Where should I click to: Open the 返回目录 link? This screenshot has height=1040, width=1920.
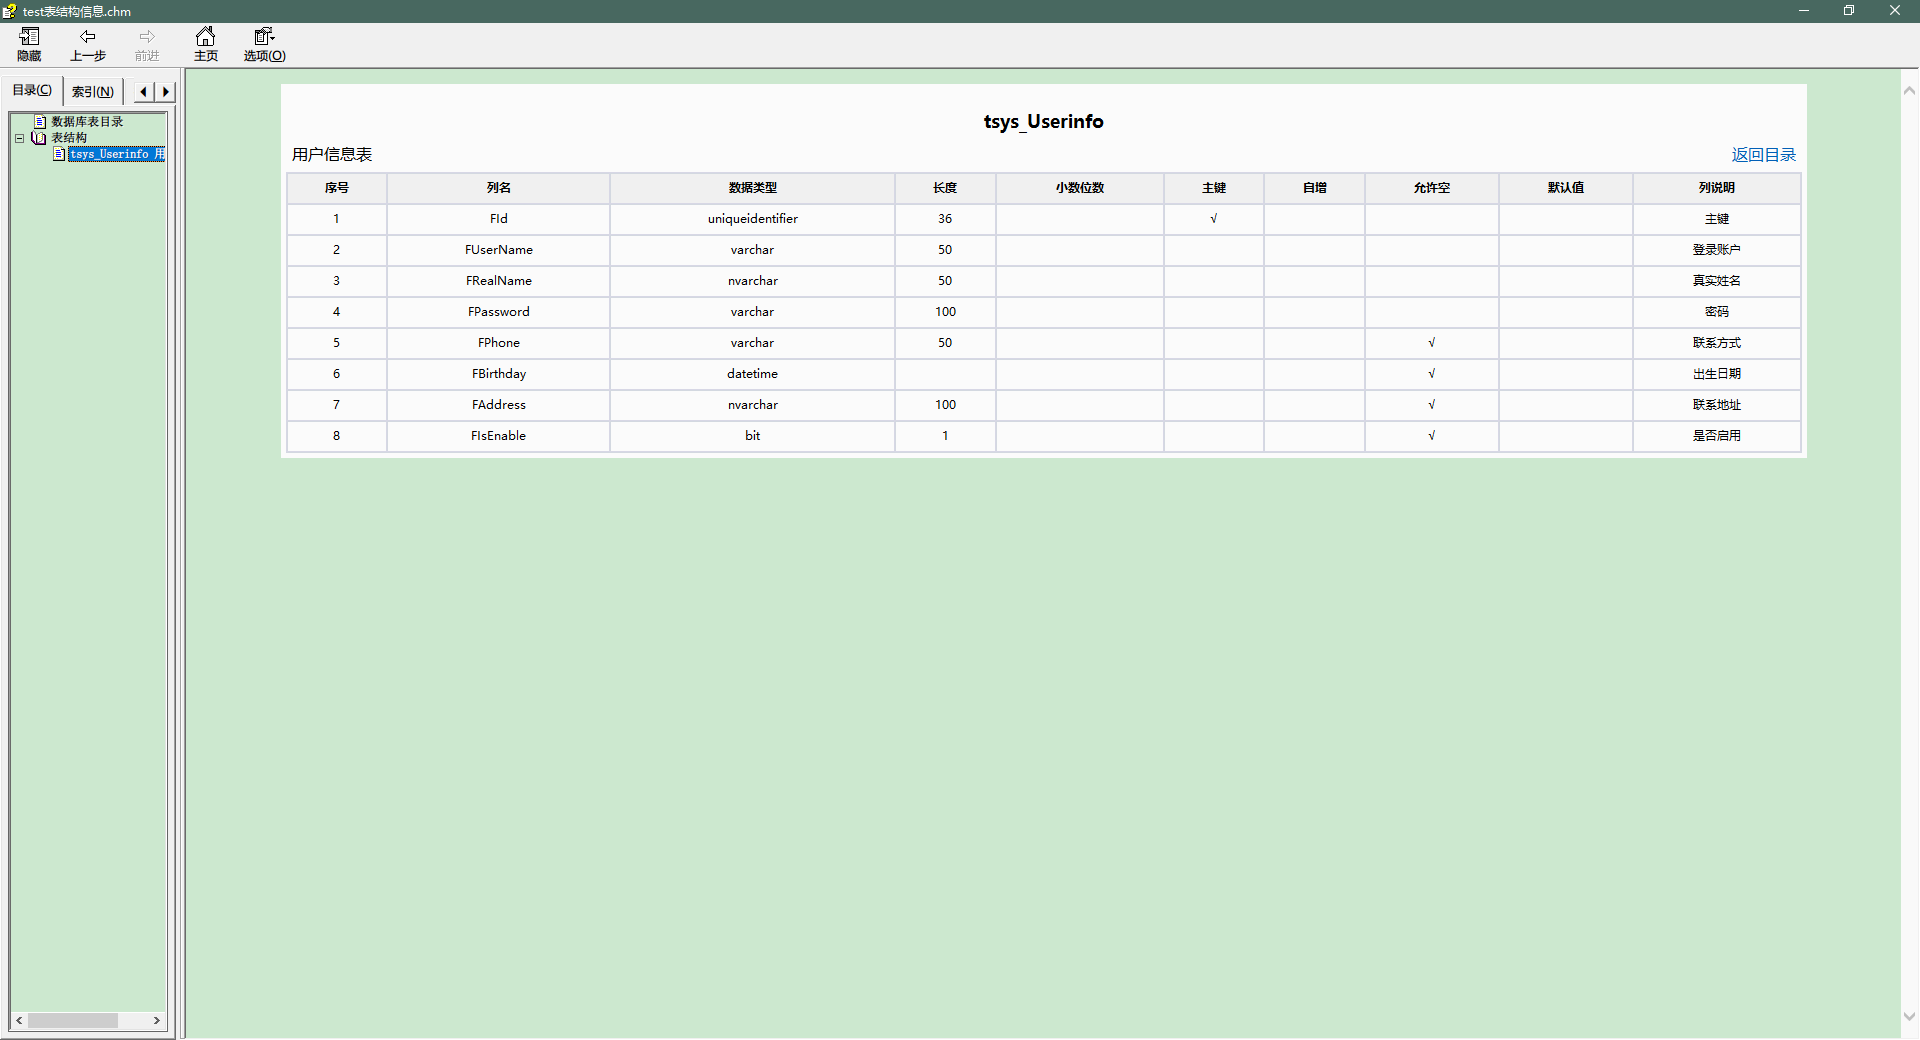(1764, 155)
